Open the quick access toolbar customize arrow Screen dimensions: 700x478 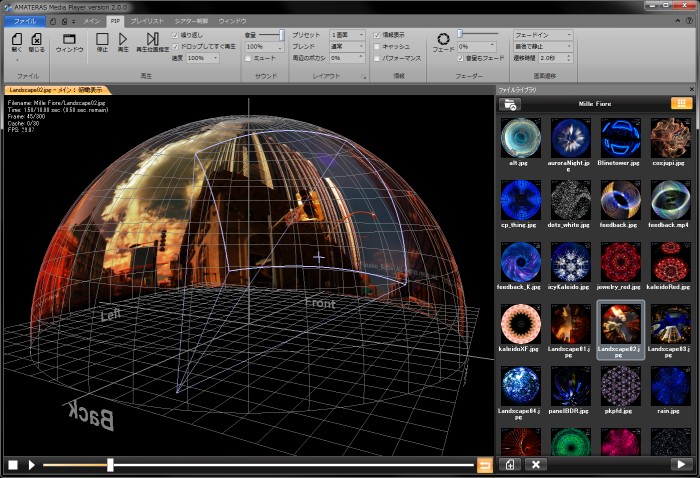[74, 21]
